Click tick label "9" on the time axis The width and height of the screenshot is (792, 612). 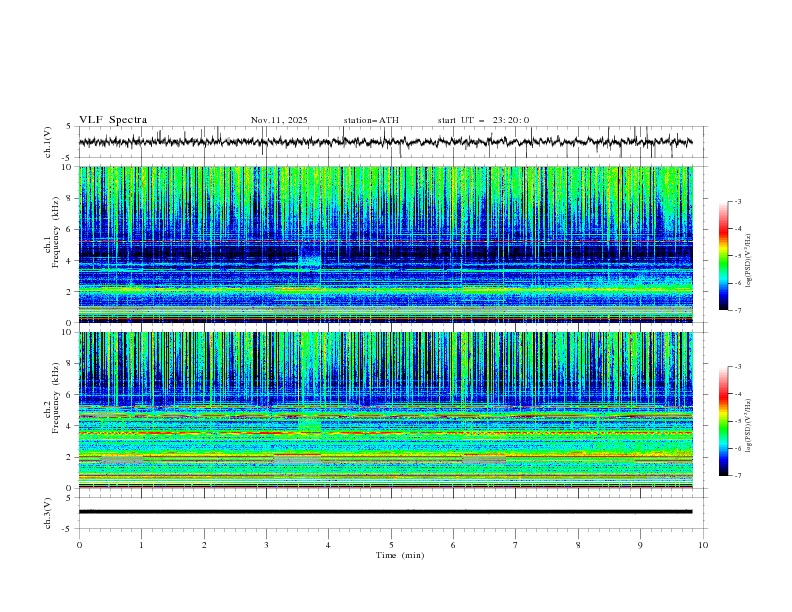(x=640, y=545)
